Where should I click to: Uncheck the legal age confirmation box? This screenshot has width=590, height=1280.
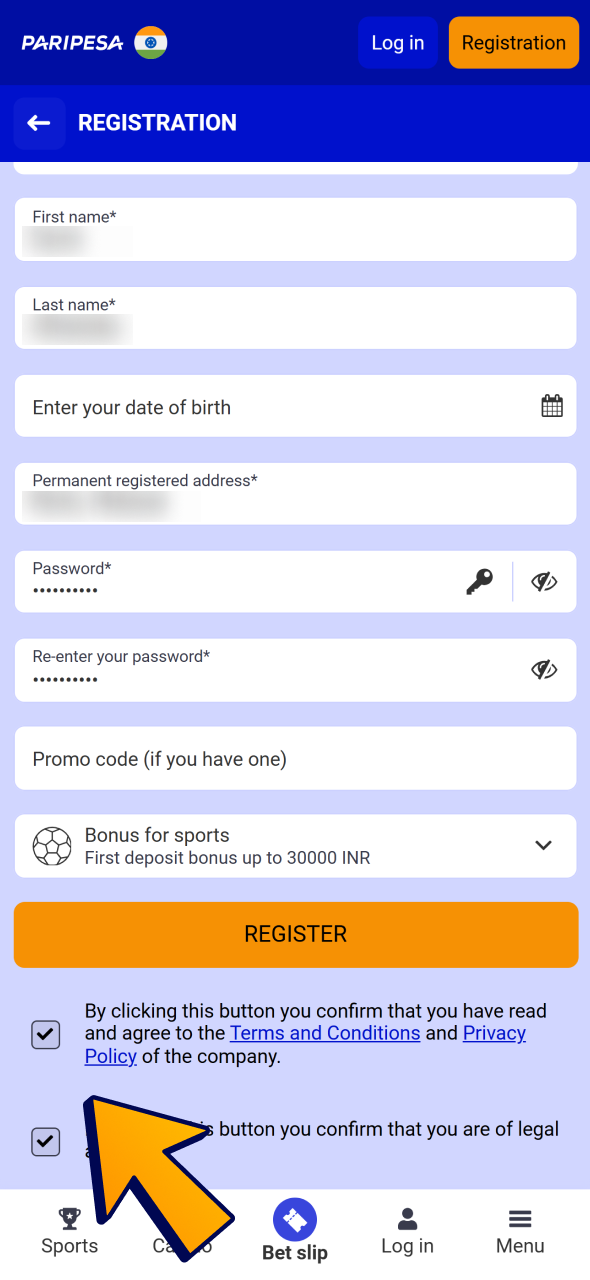pos(45,1141)
